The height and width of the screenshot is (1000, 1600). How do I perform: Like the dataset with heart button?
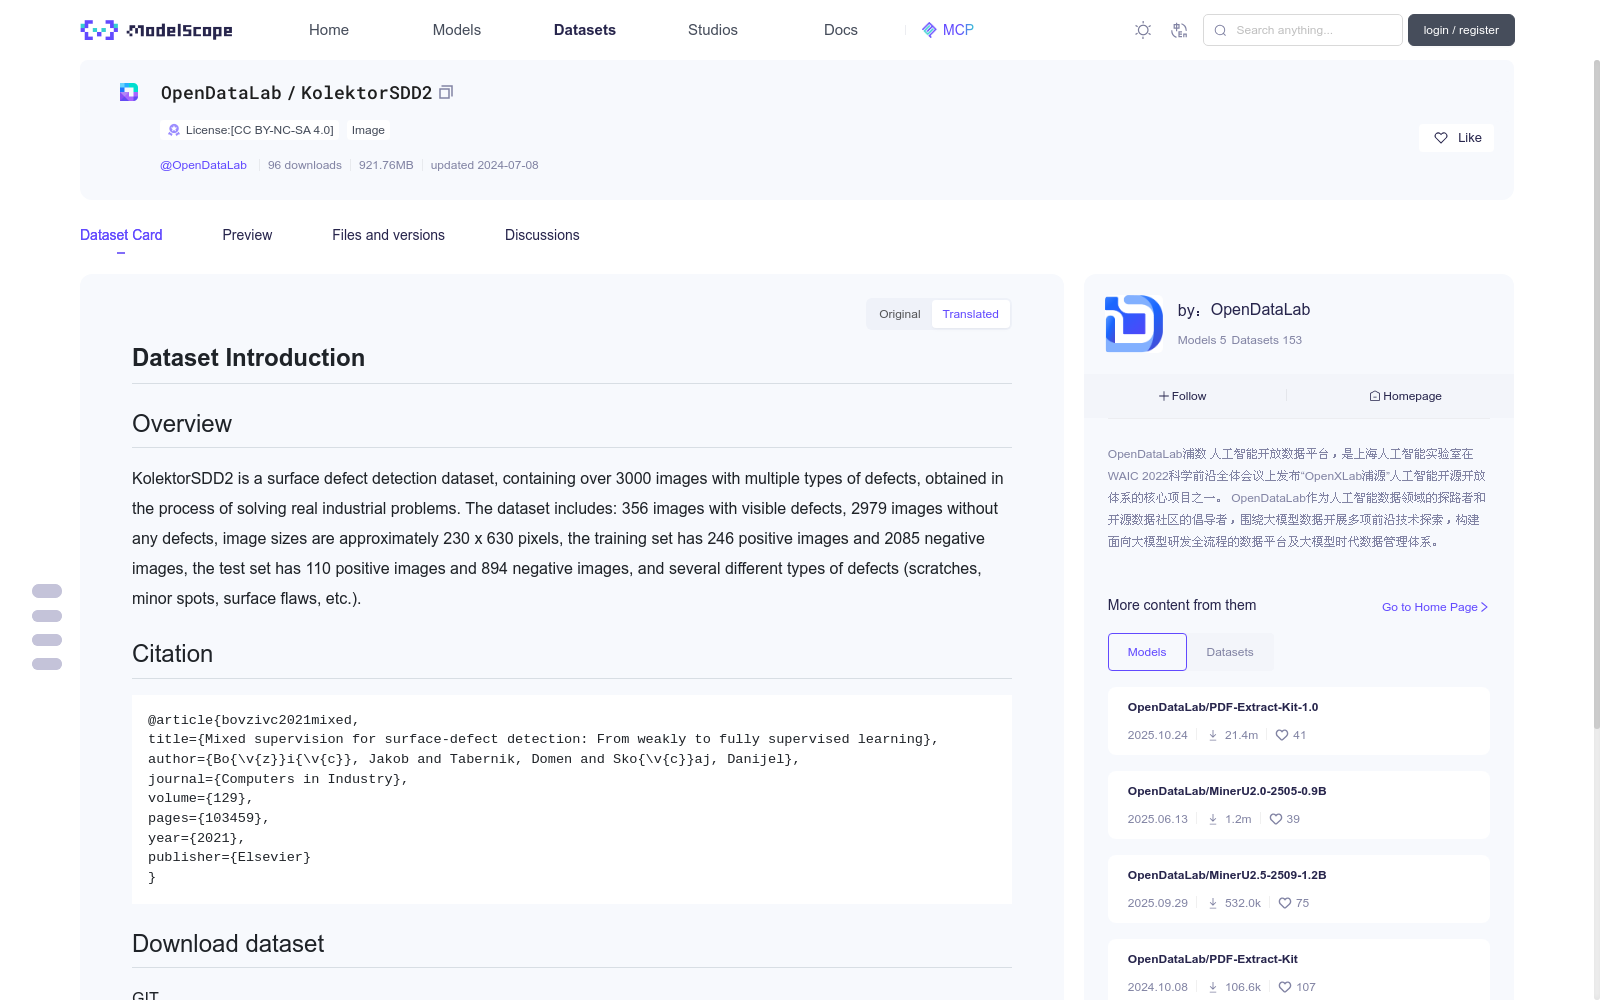coord(1456,138)
